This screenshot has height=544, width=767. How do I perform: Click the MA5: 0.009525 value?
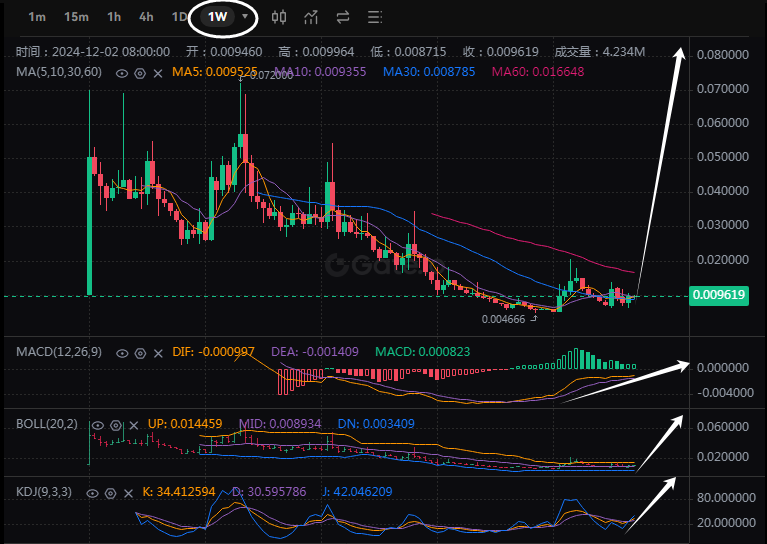click(x=215, y=72)
